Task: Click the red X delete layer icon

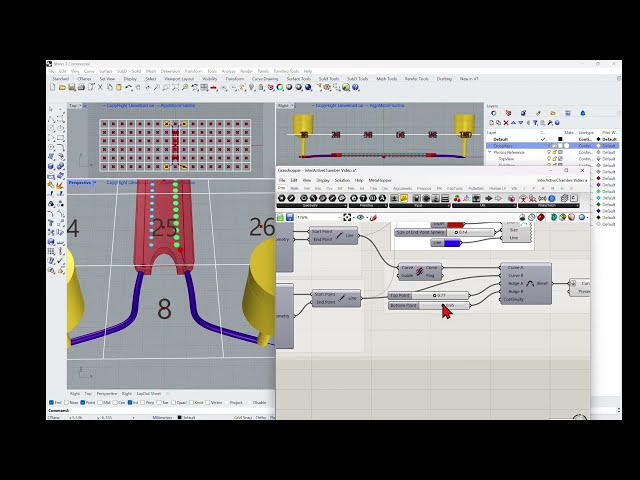Action: [x=506, y=123]
